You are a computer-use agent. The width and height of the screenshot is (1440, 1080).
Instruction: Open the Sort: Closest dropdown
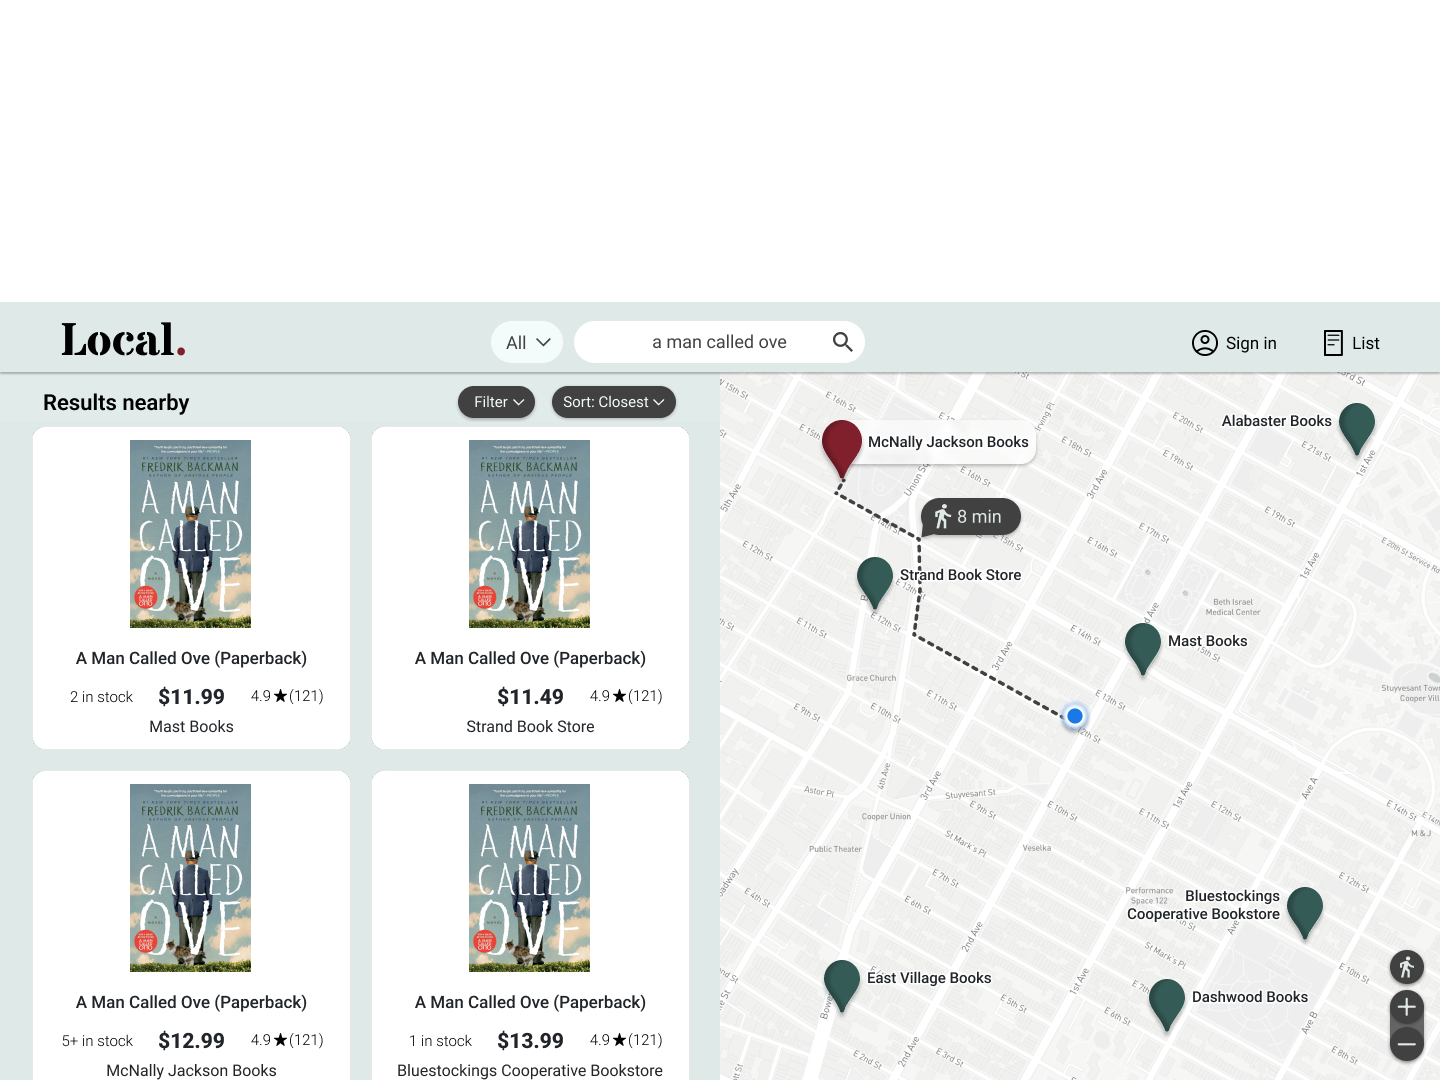click(613, 402)
